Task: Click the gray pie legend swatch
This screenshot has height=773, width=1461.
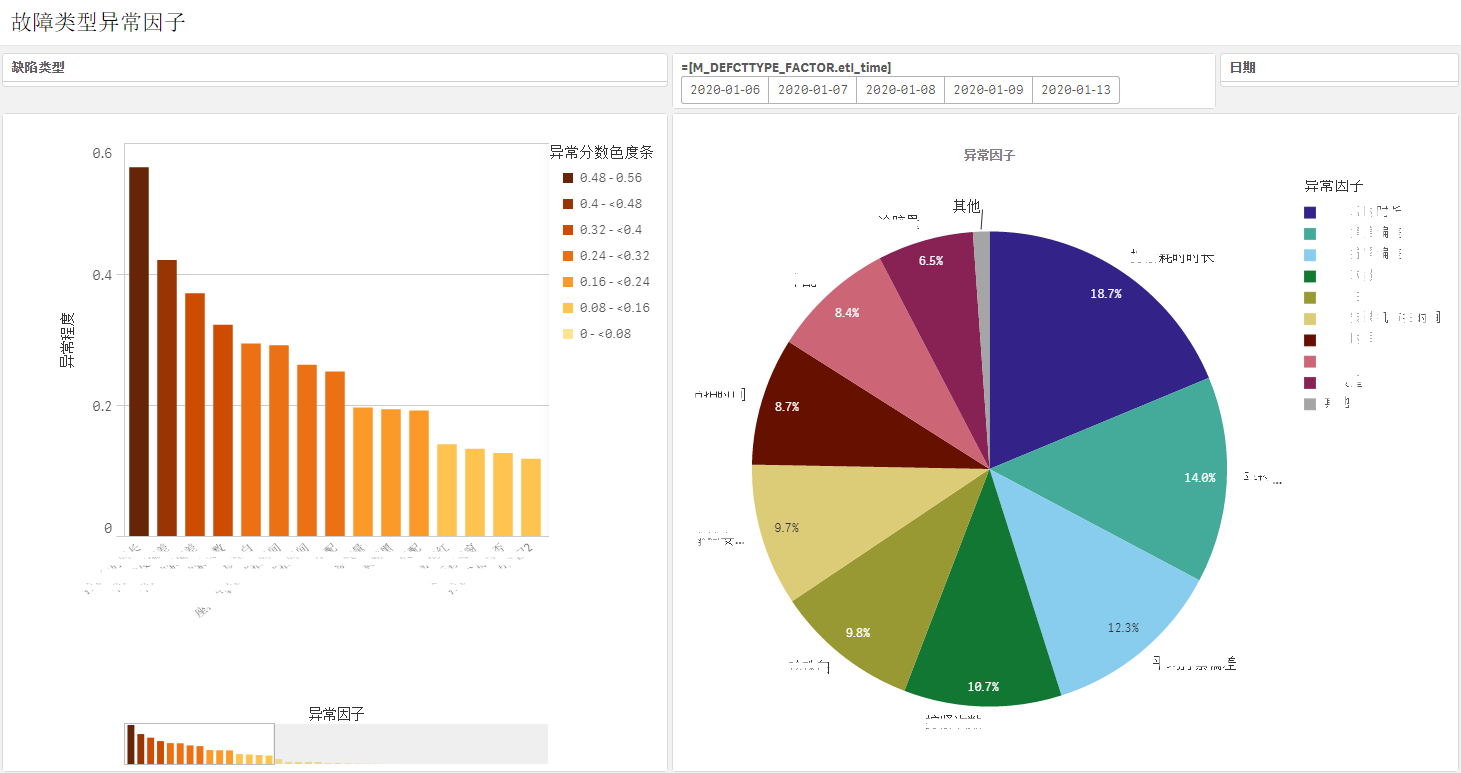Action: tap(1310, 404)
